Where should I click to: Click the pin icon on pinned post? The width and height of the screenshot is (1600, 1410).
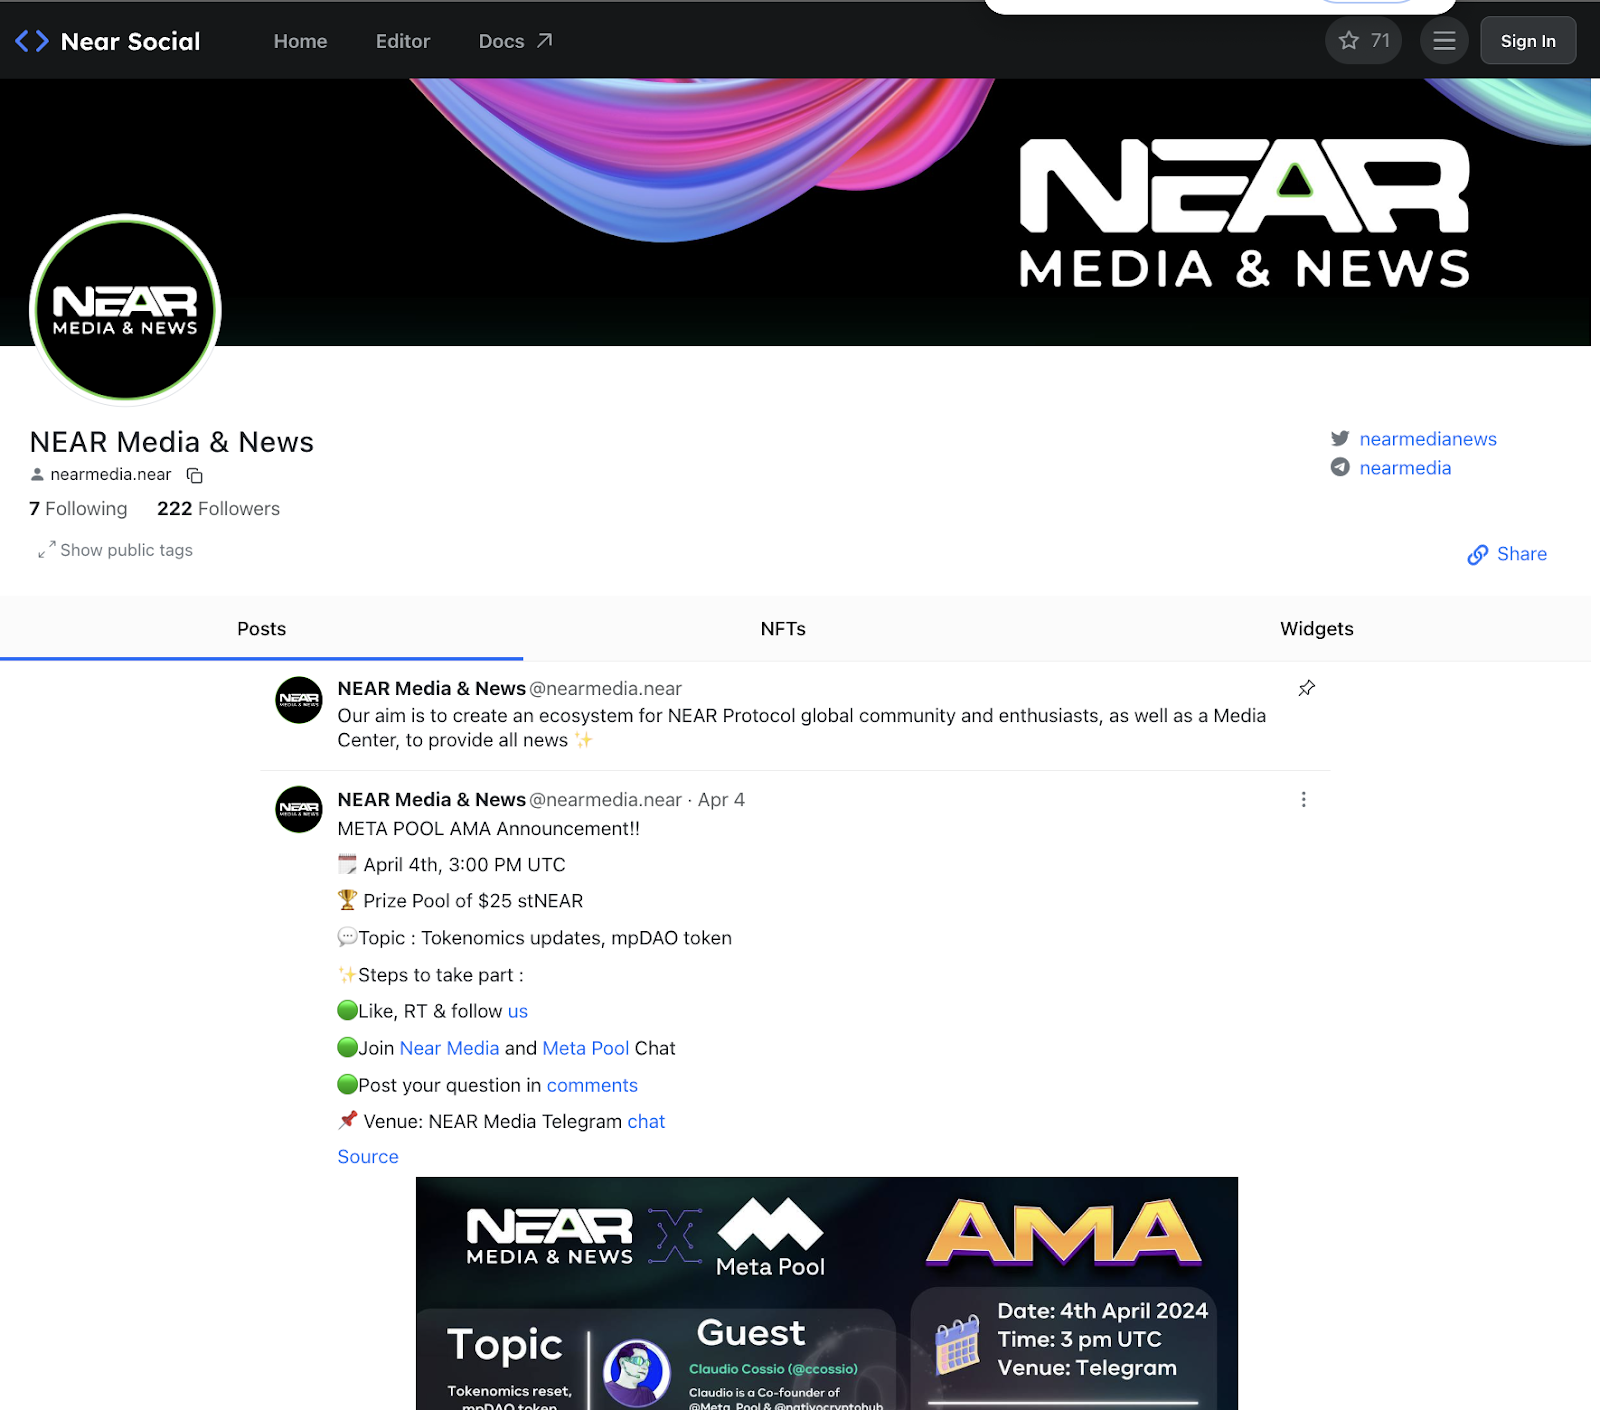pos(1306,688)
